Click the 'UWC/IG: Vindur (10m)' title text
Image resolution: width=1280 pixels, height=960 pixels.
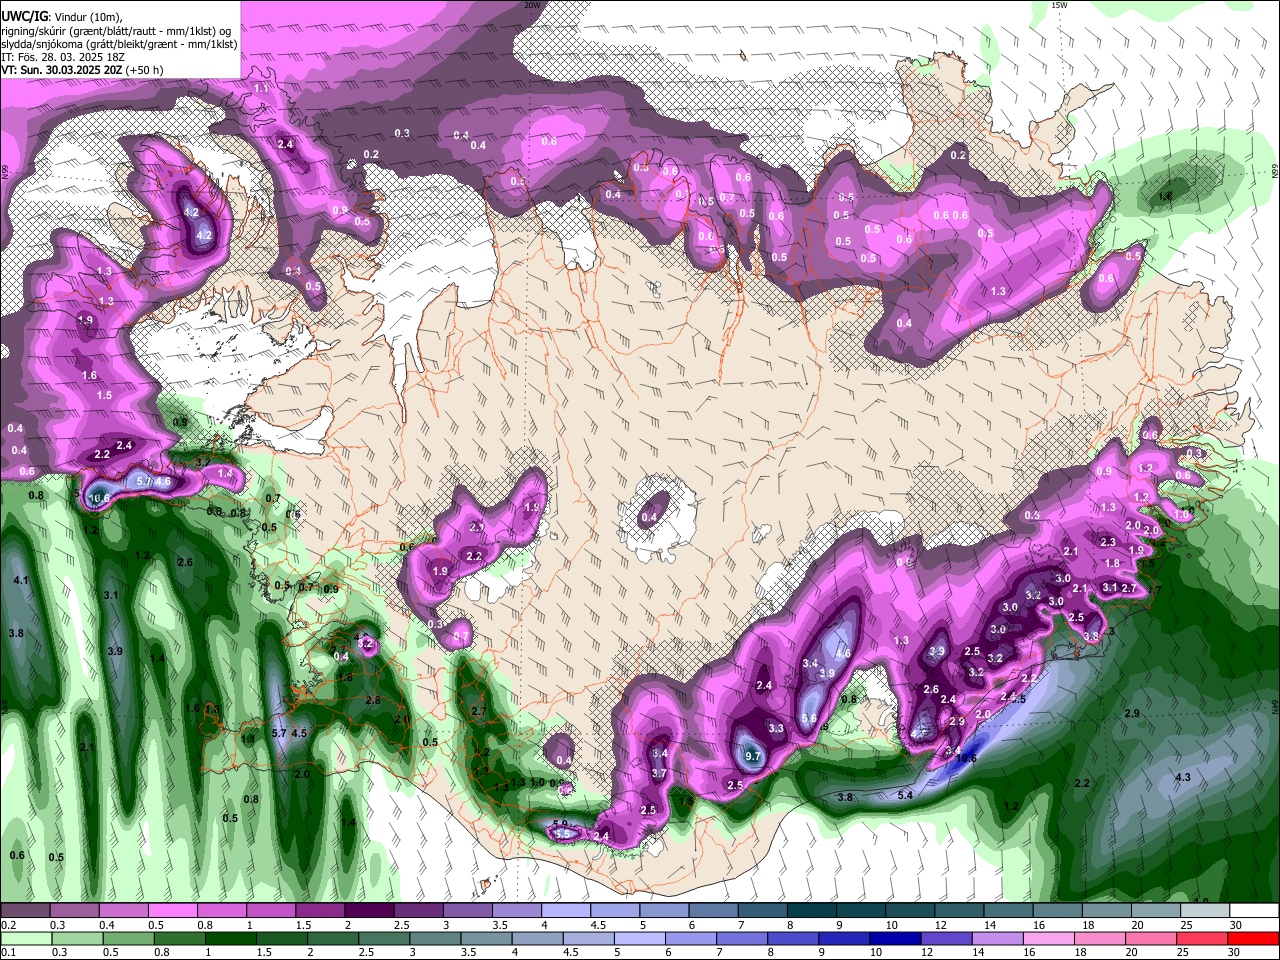tap(62, 17)
